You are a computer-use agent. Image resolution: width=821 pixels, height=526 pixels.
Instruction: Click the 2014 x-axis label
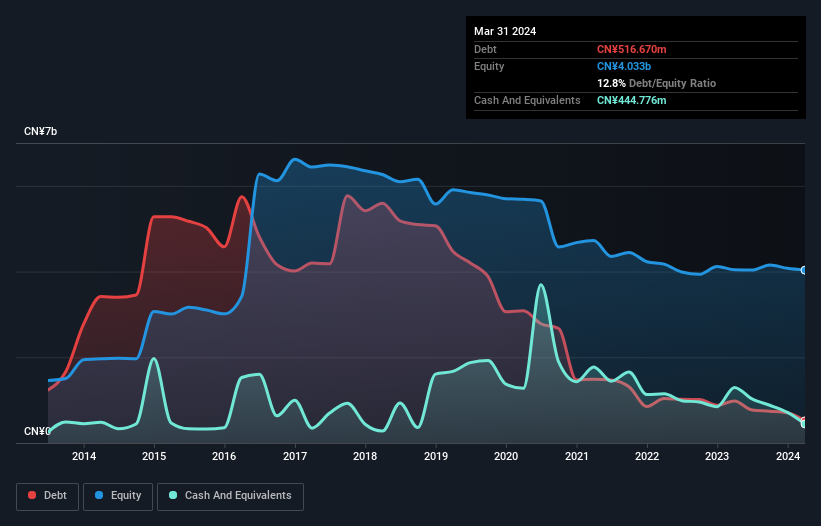[84, 456]
